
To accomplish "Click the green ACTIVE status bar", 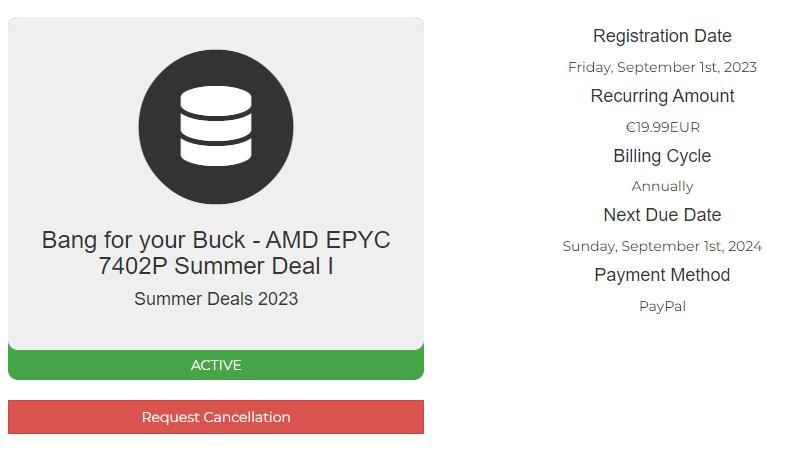I will pos(216,365).
